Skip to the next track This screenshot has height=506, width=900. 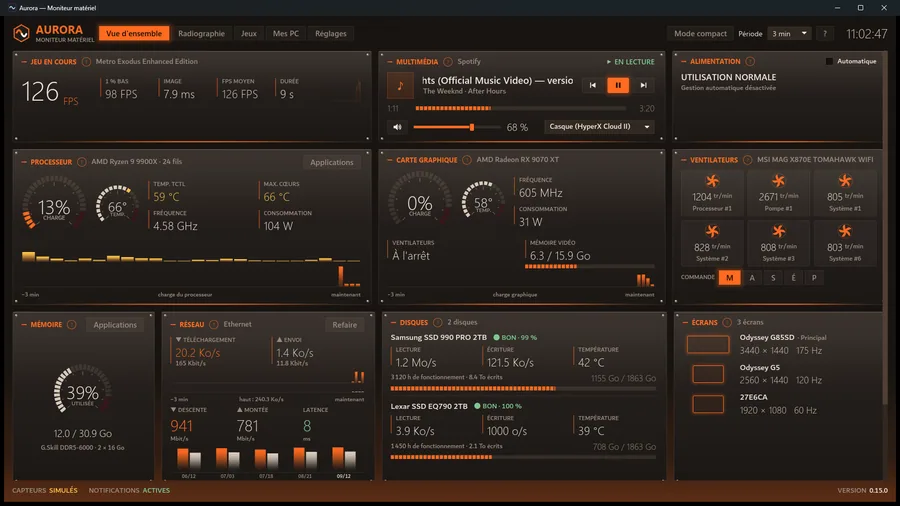643,85
